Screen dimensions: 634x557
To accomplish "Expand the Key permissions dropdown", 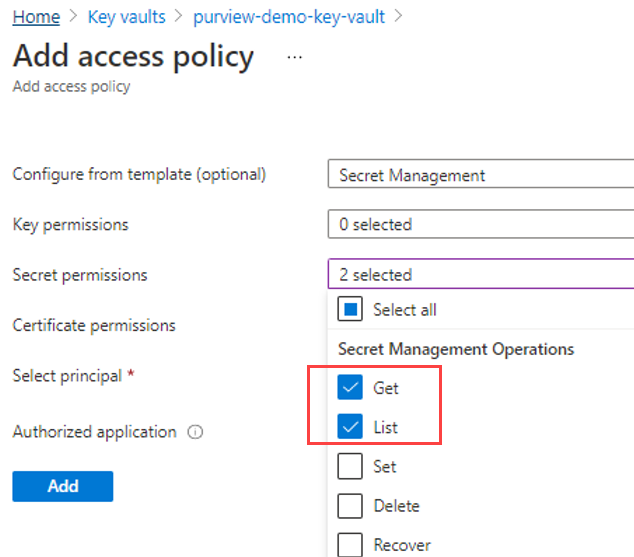I will click(480, 225).
